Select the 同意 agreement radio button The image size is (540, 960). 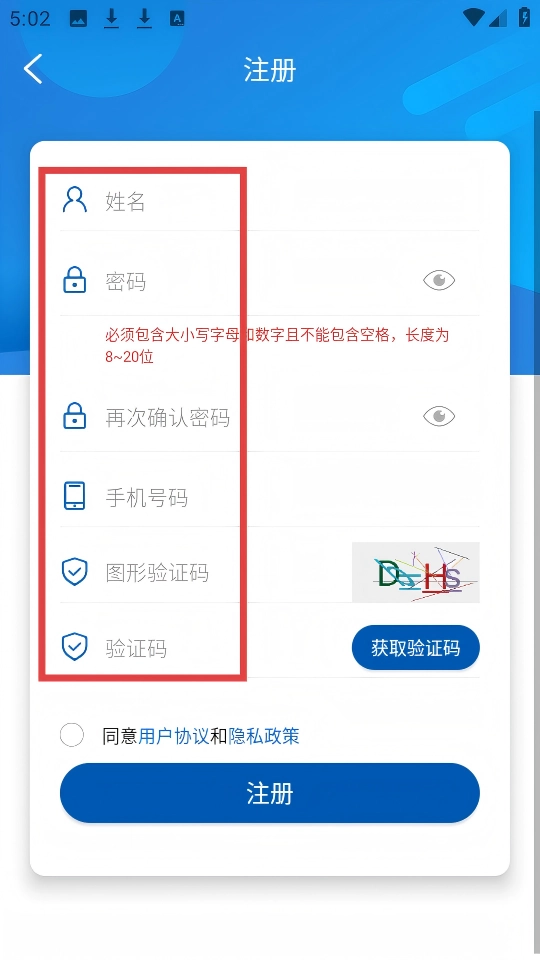pyautogui.click(x=72, y=735)
